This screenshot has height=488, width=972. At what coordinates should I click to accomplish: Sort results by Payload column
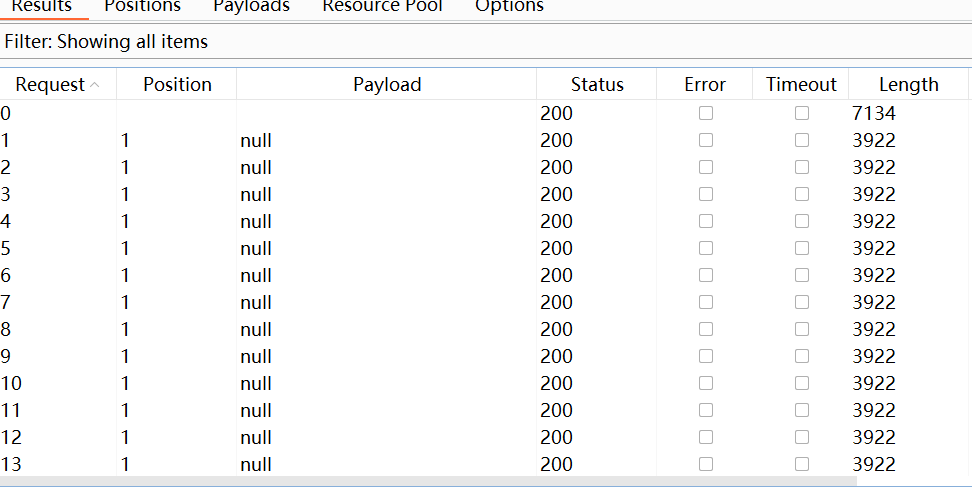pyautogui.click(x=387, y=85)
